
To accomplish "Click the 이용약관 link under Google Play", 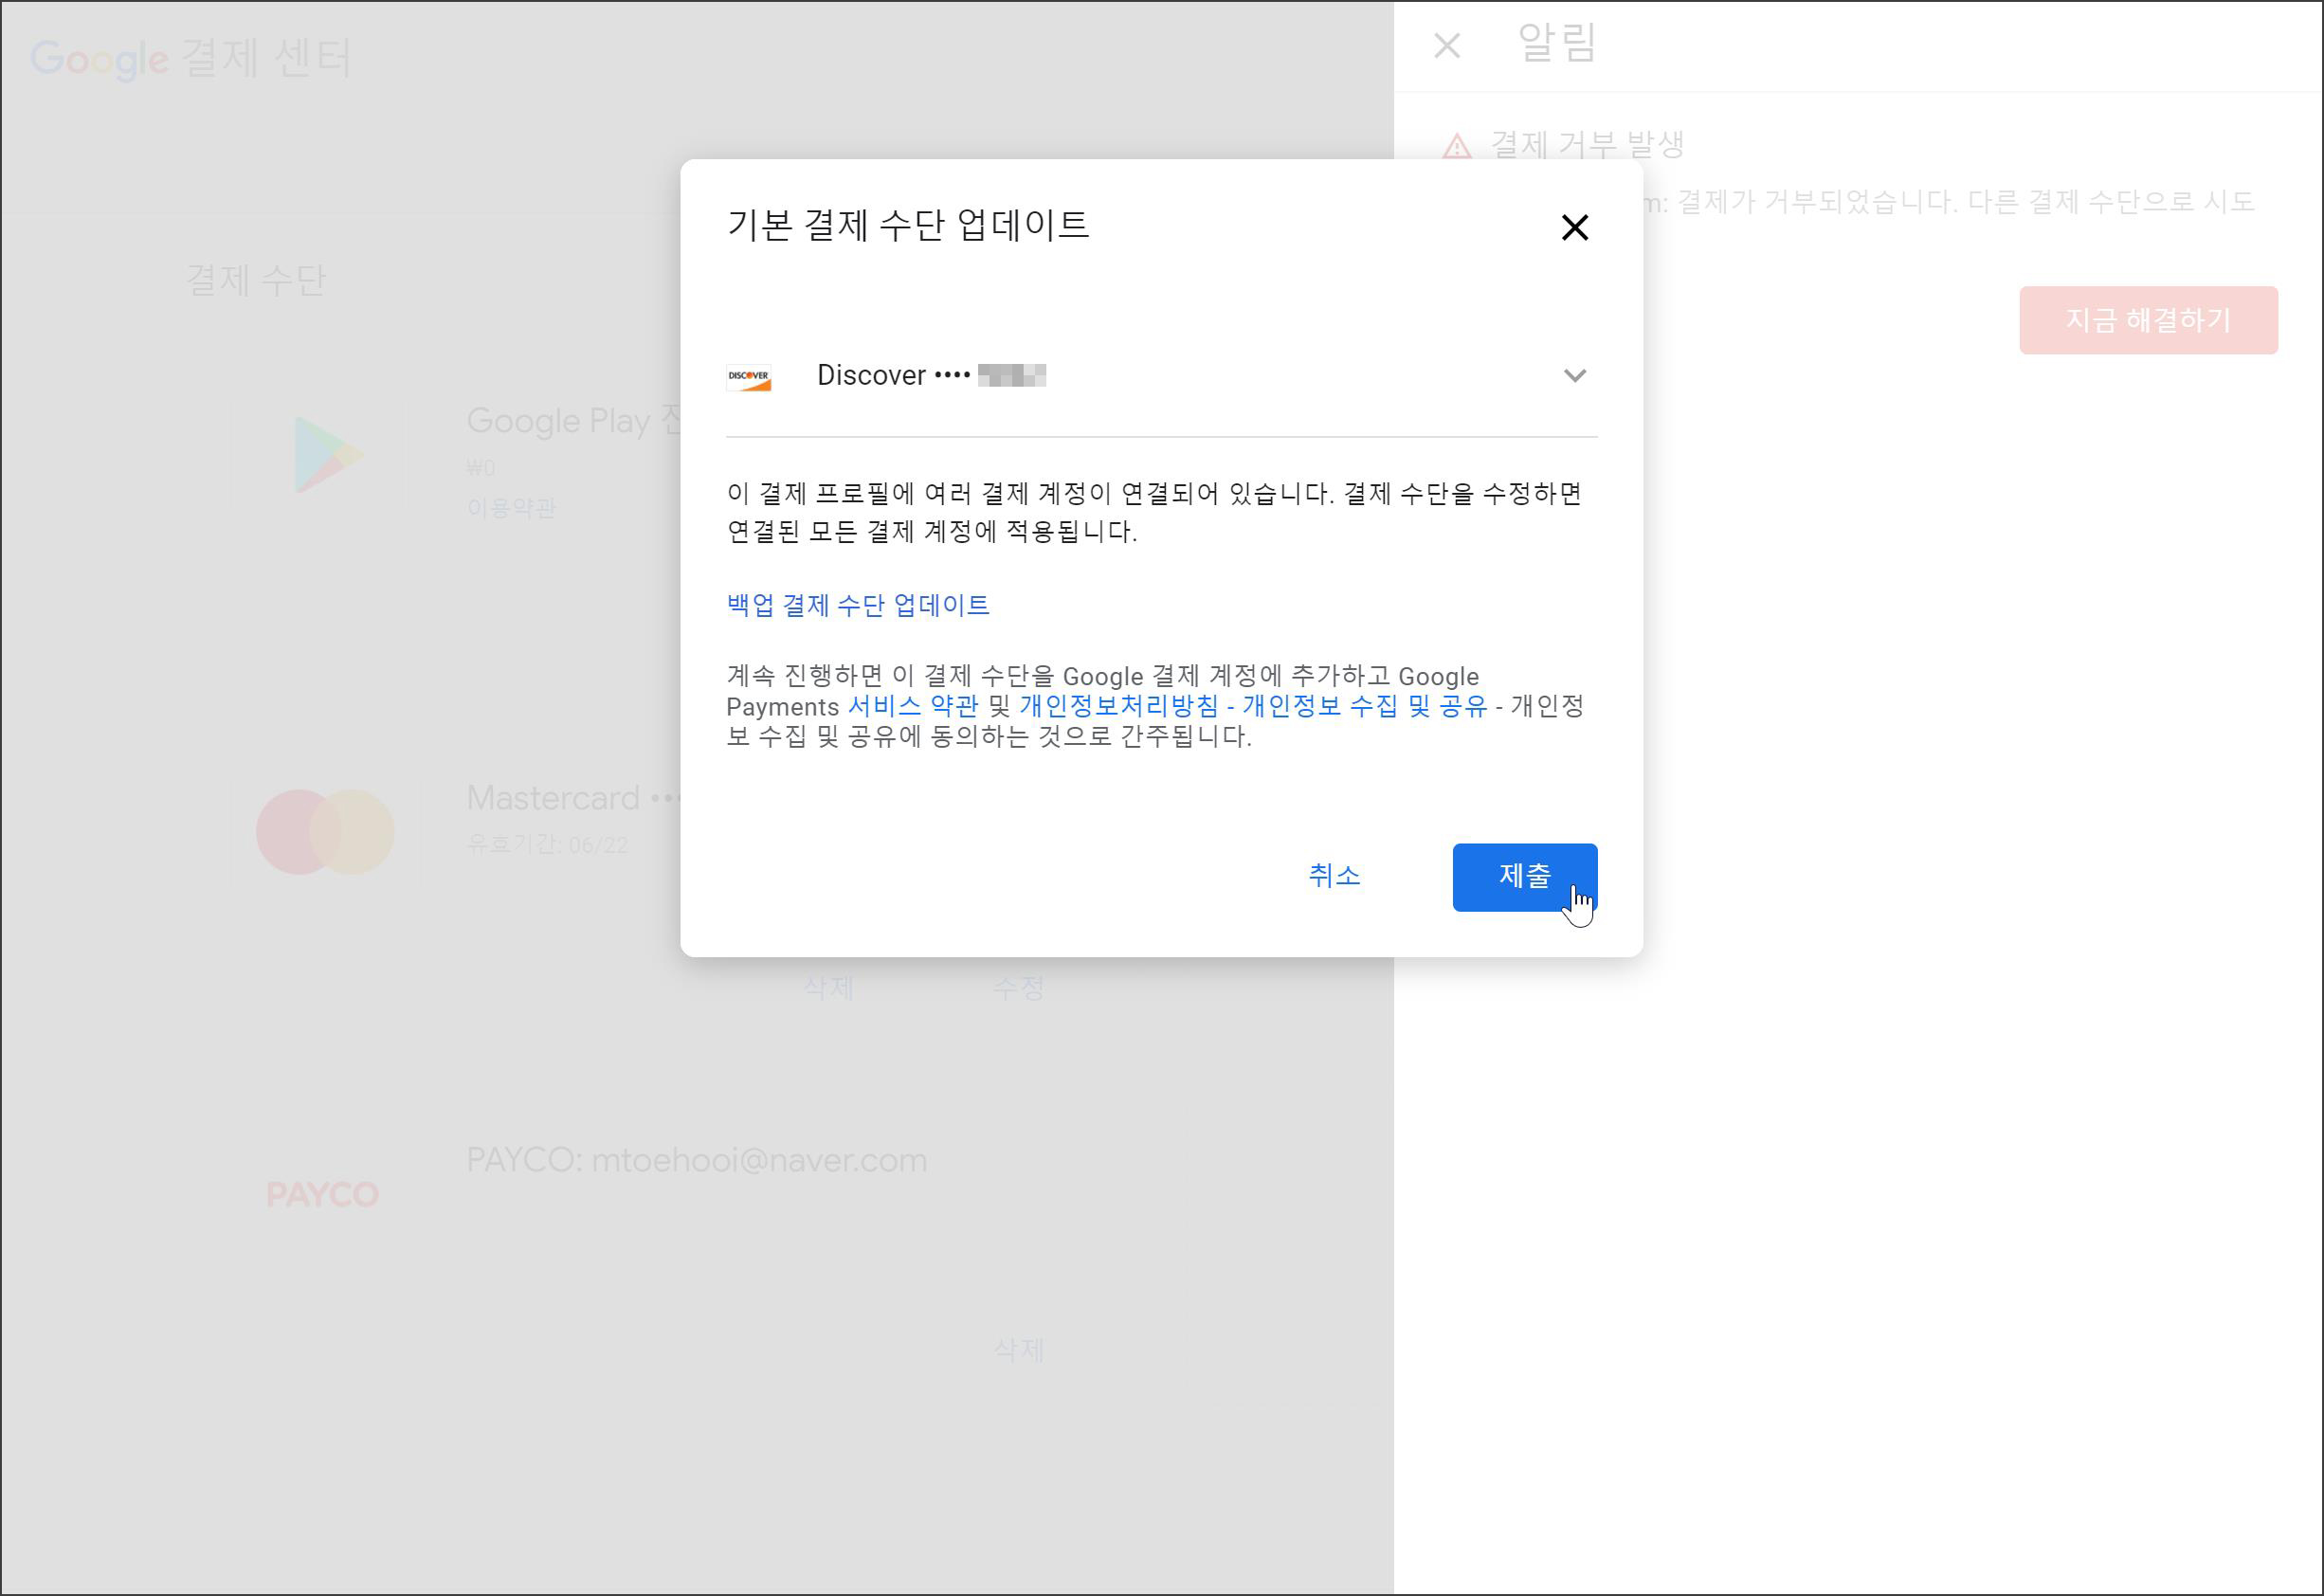I will coord(510,508).
